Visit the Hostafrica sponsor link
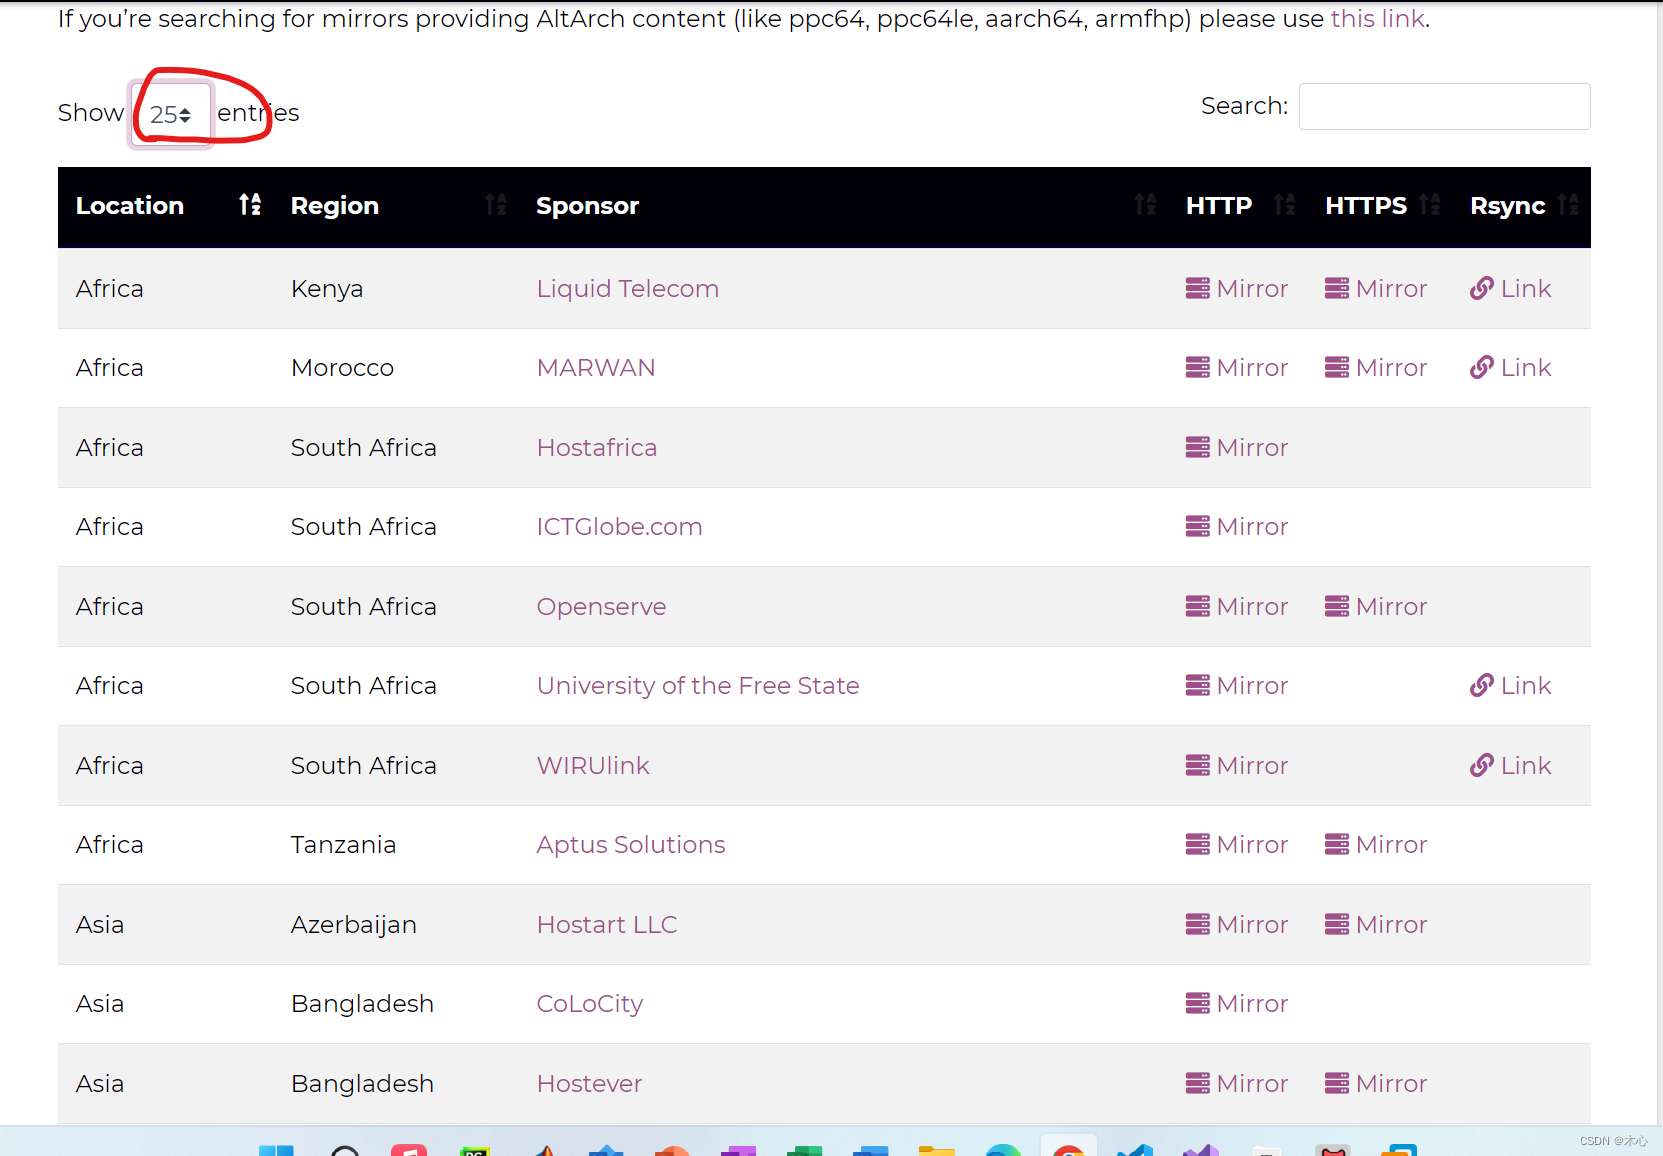1663x1156 pixels. pyautogui.click(x=597, y=448)
